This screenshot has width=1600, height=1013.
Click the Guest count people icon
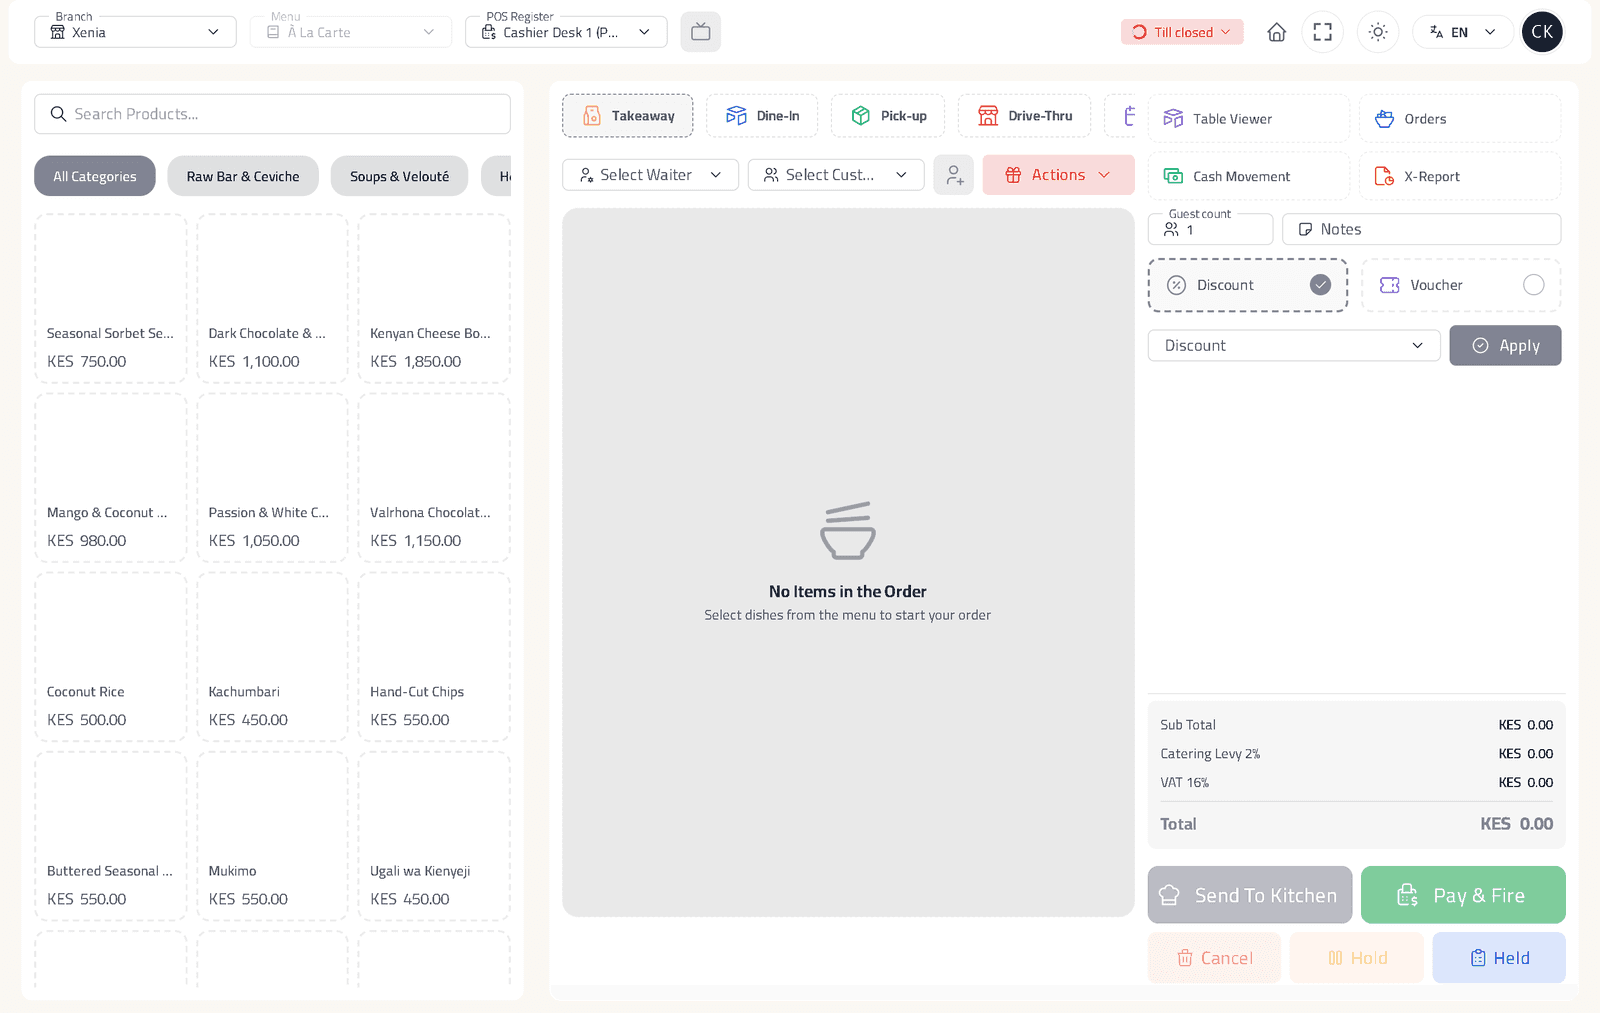click(1171, 229)
